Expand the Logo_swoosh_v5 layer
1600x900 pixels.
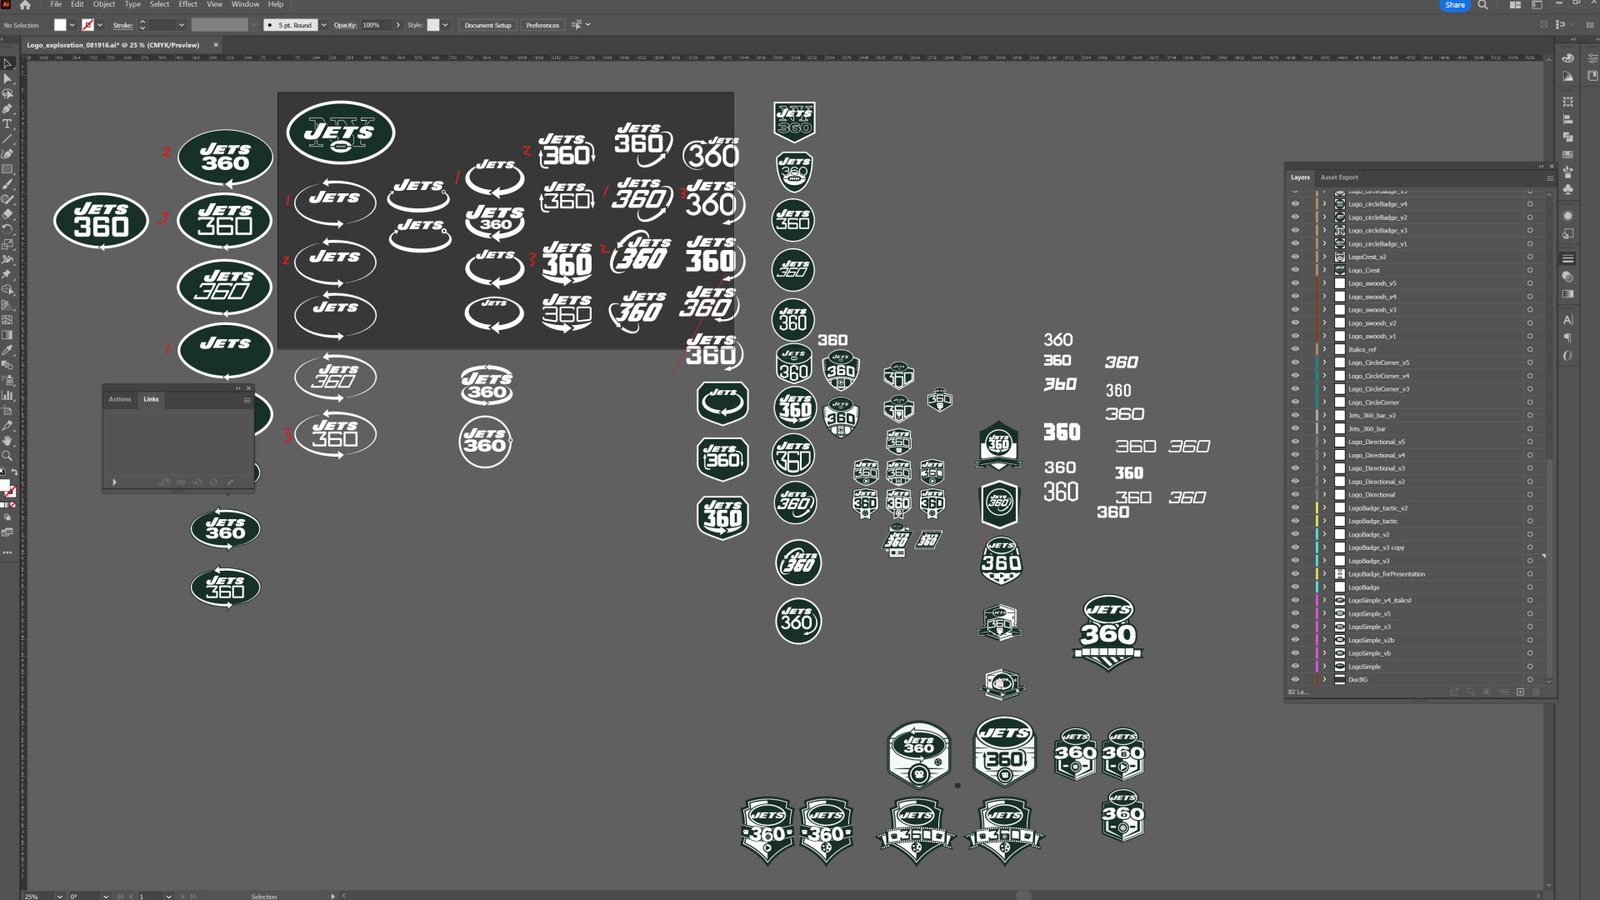1325,284
